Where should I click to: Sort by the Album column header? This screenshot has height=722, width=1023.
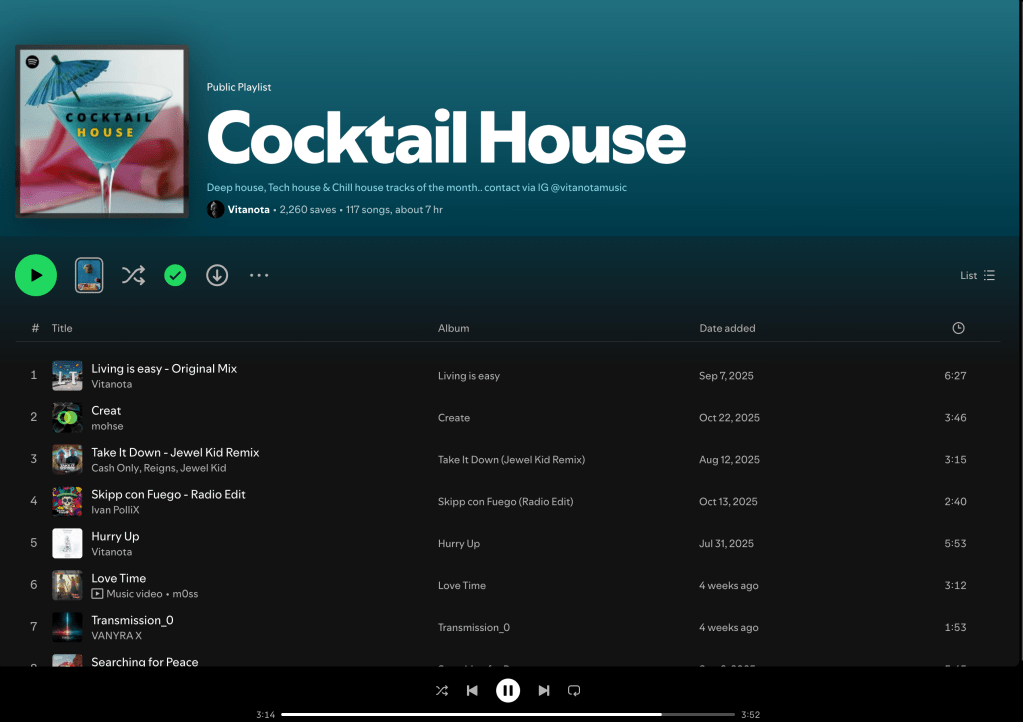pyautogui.click(x=453, y=328)
